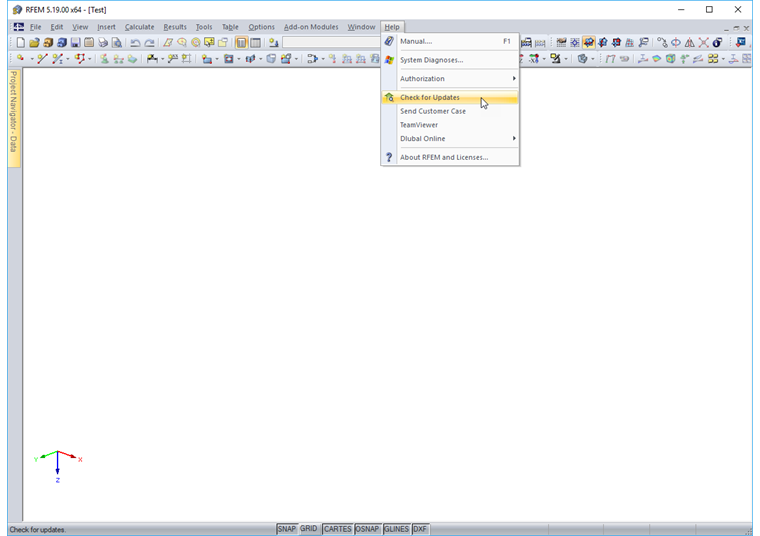
Task: Select Send Customer Case entry
Action: pyautogui.click(x=450, y=111)
